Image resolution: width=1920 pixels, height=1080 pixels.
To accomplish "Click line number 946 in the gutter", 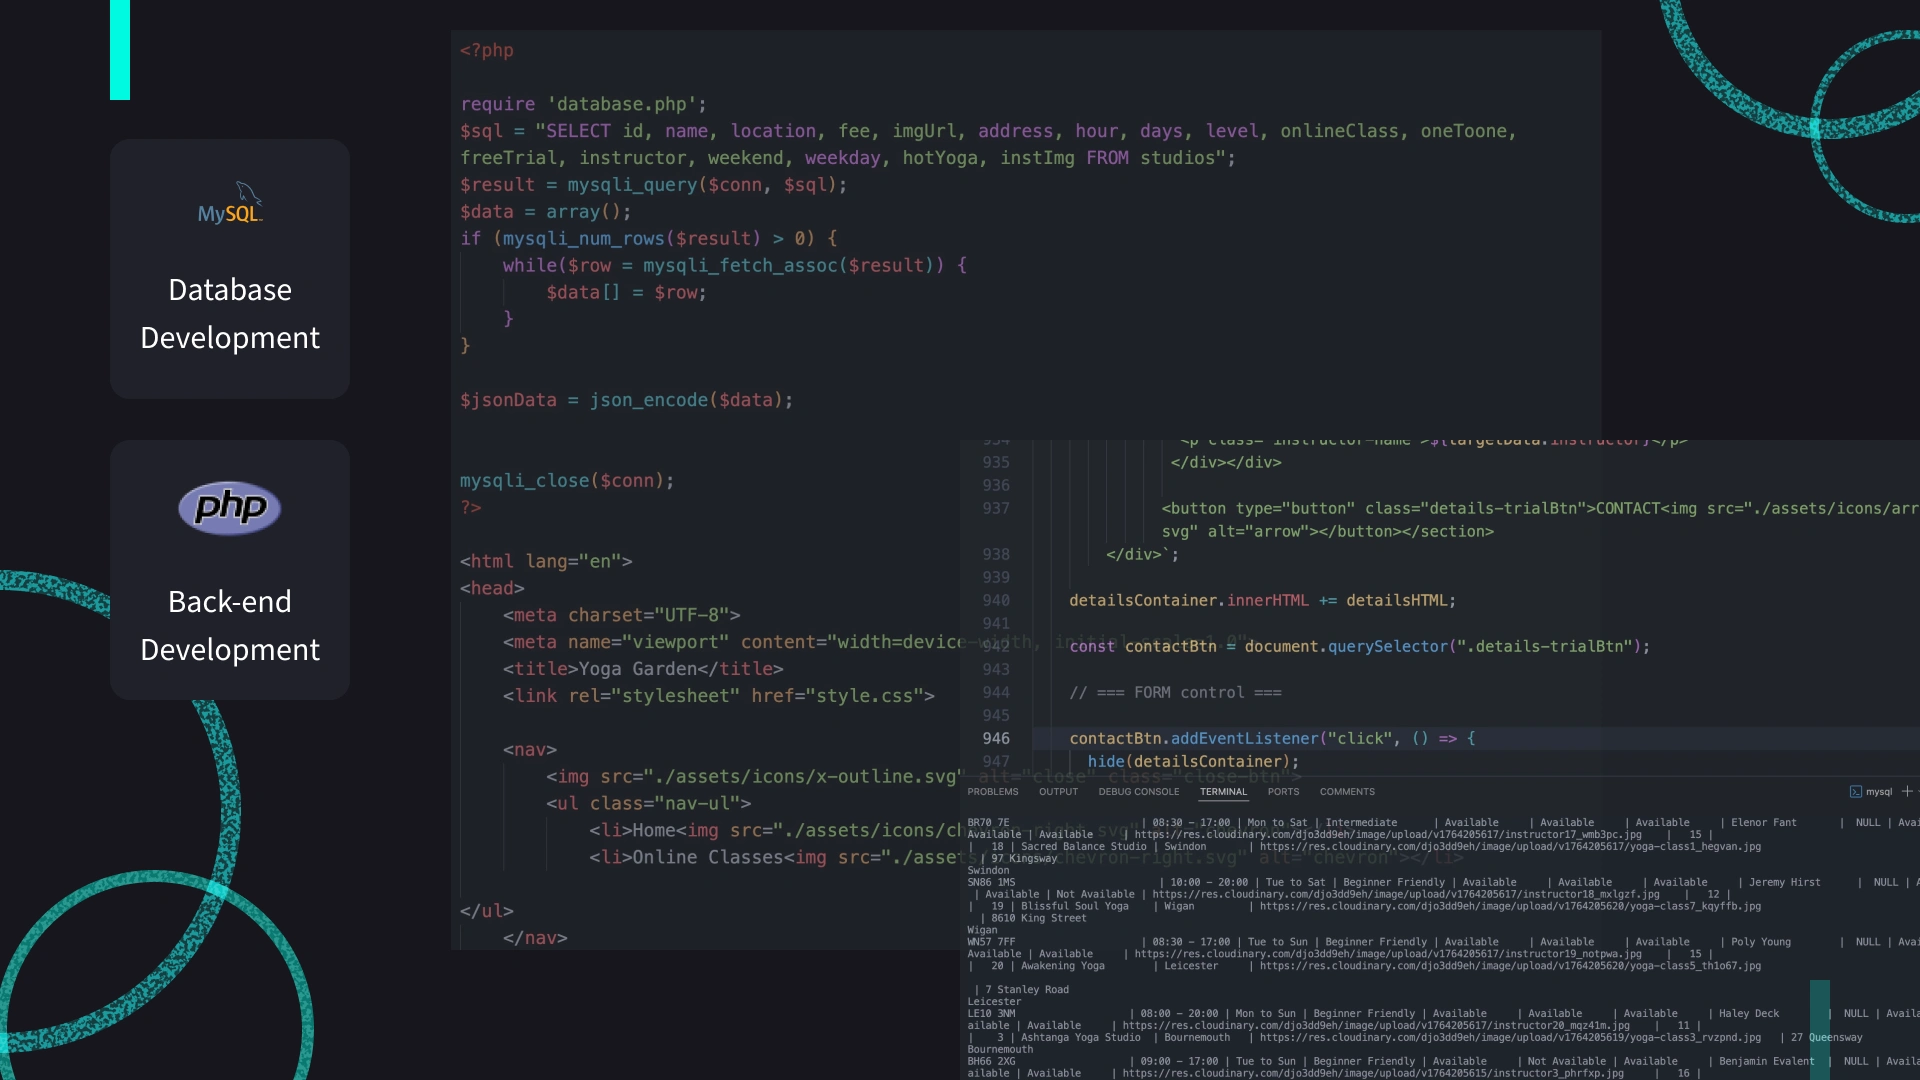I will pos(996,738).
